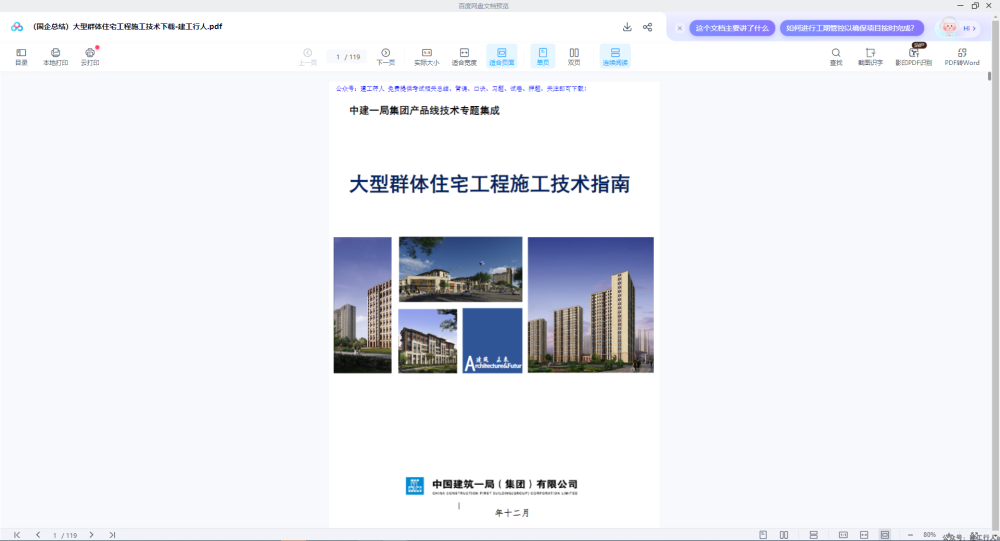This screenshot has width=1000, height=541.
Task: Toggle 单页 single page layout
Action: point(543,56)
